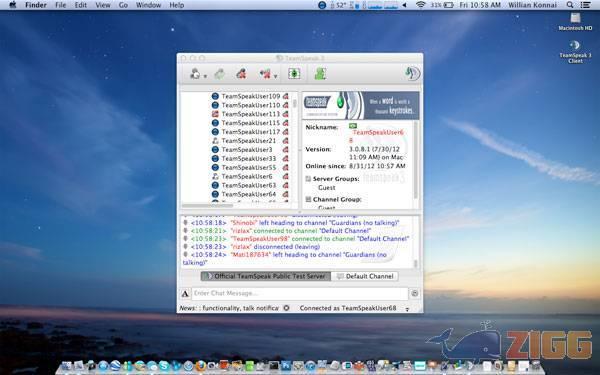Click the green flag icon above the nickname
Image resolution: width=600 pixels, height=375 pixels.
click(x=353, y=126)
